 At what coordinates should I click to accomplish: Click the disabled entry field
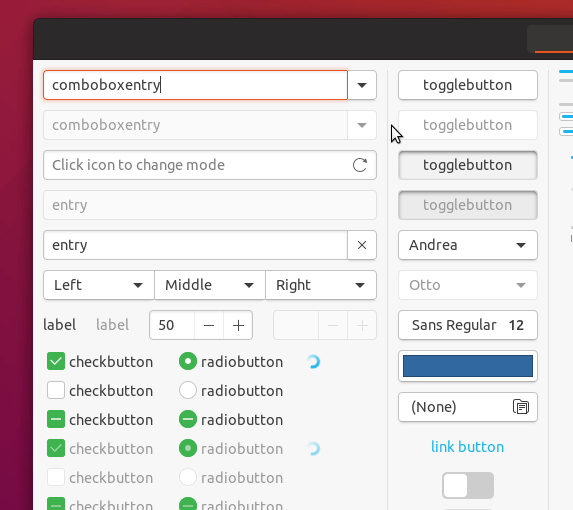[x=210, y=205]
